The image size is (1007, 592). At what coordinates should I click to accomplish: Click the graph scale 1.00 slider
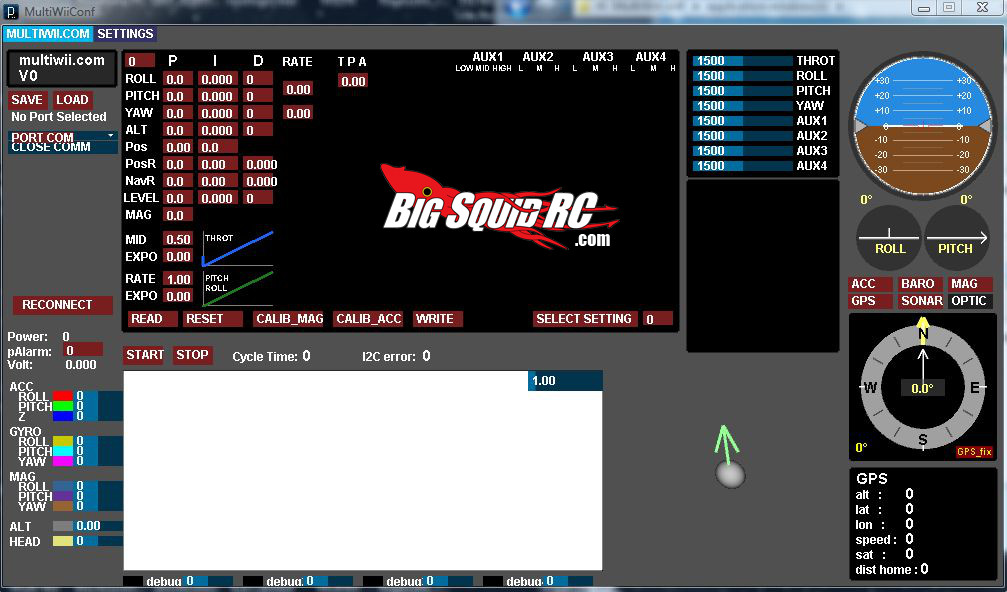(x=565, y=380)
